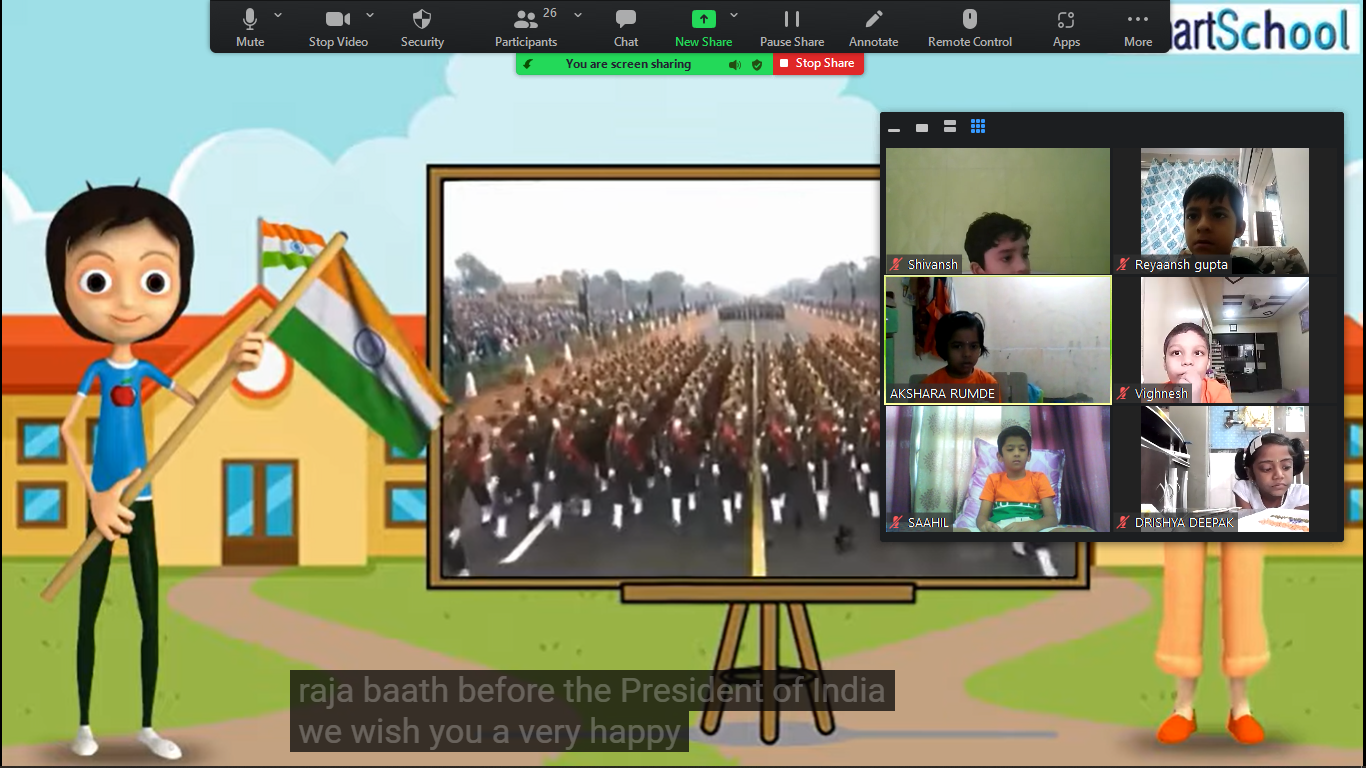Pause Share of the screen
This screenshot has height=768, width=1366.
click(x=792, y=27)
